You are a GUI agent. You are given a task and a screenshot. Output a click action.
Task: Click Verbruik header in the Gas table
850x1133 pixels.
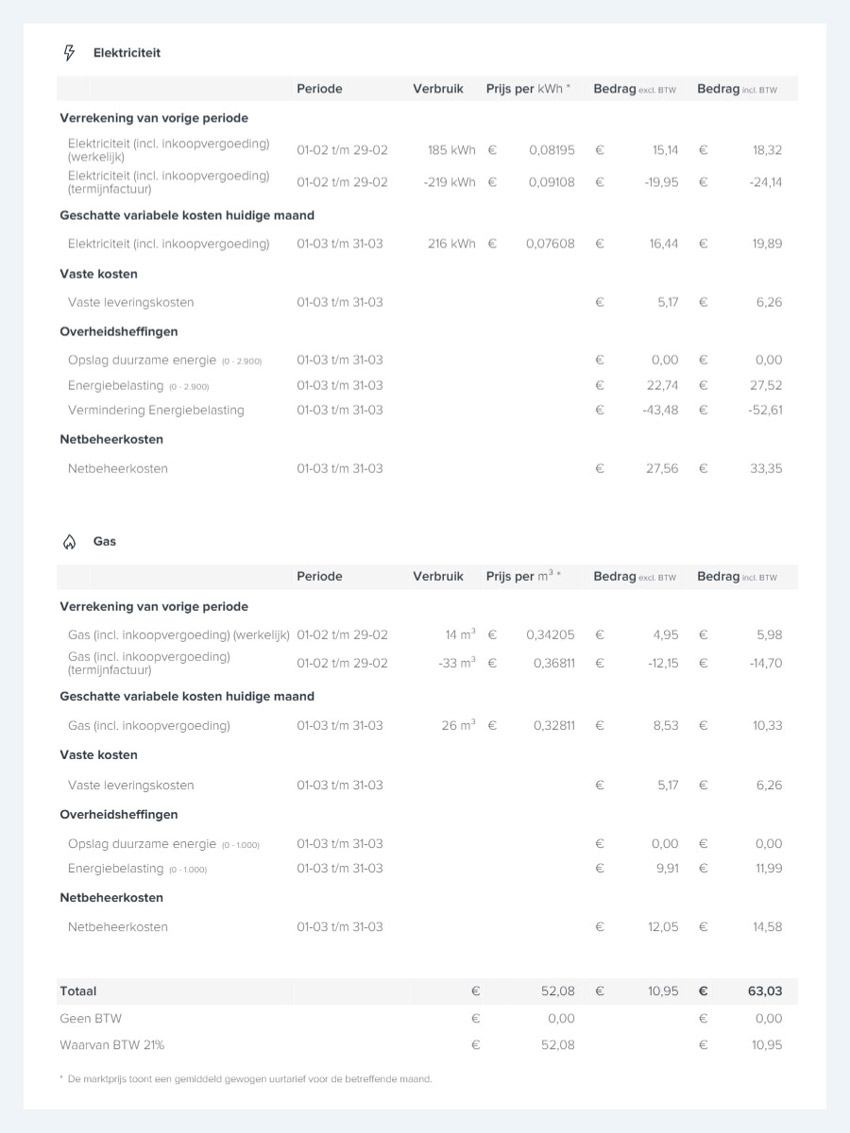438,577
